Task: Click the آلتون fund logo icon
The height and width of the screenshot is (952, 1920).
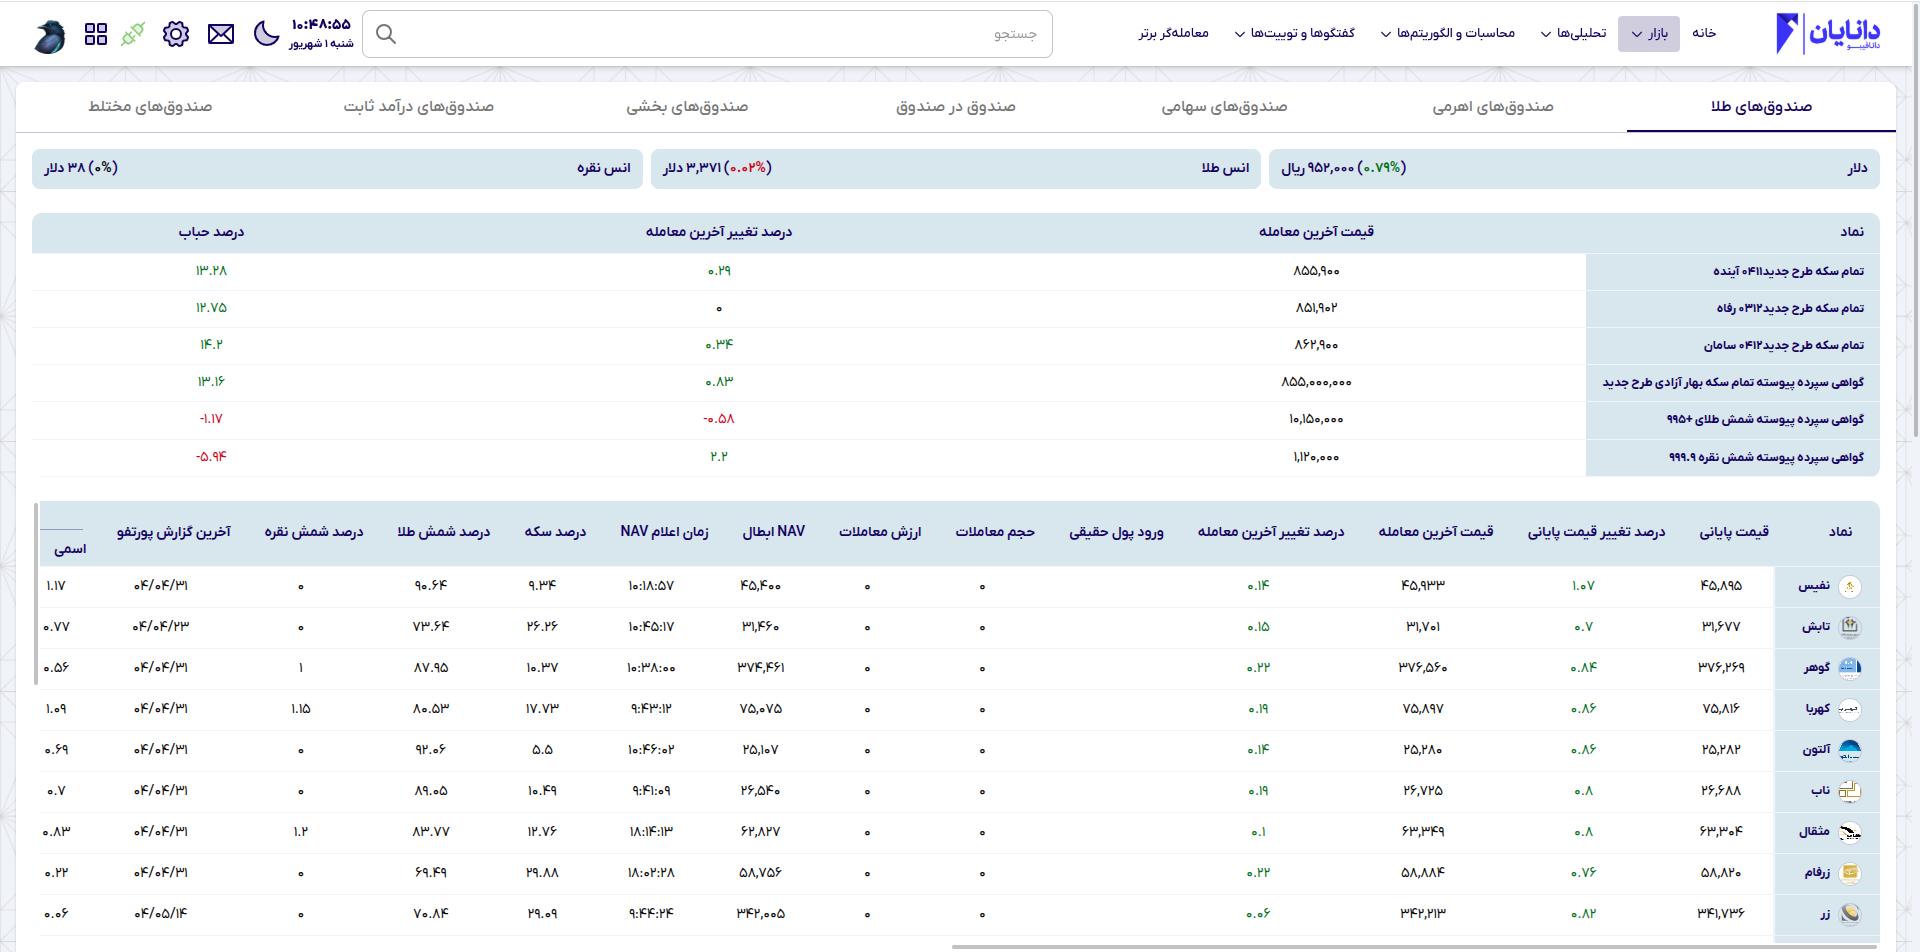Action: pos(1850,750)
